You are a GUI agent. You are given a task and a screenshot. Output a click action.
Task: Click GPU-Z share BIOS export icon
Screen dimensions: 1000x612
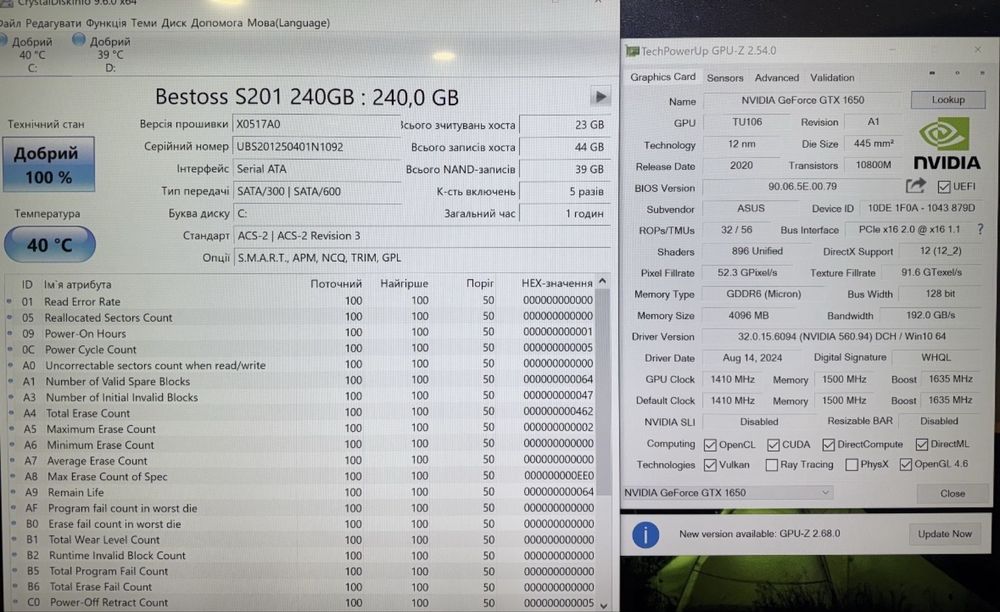click(915, 186)
